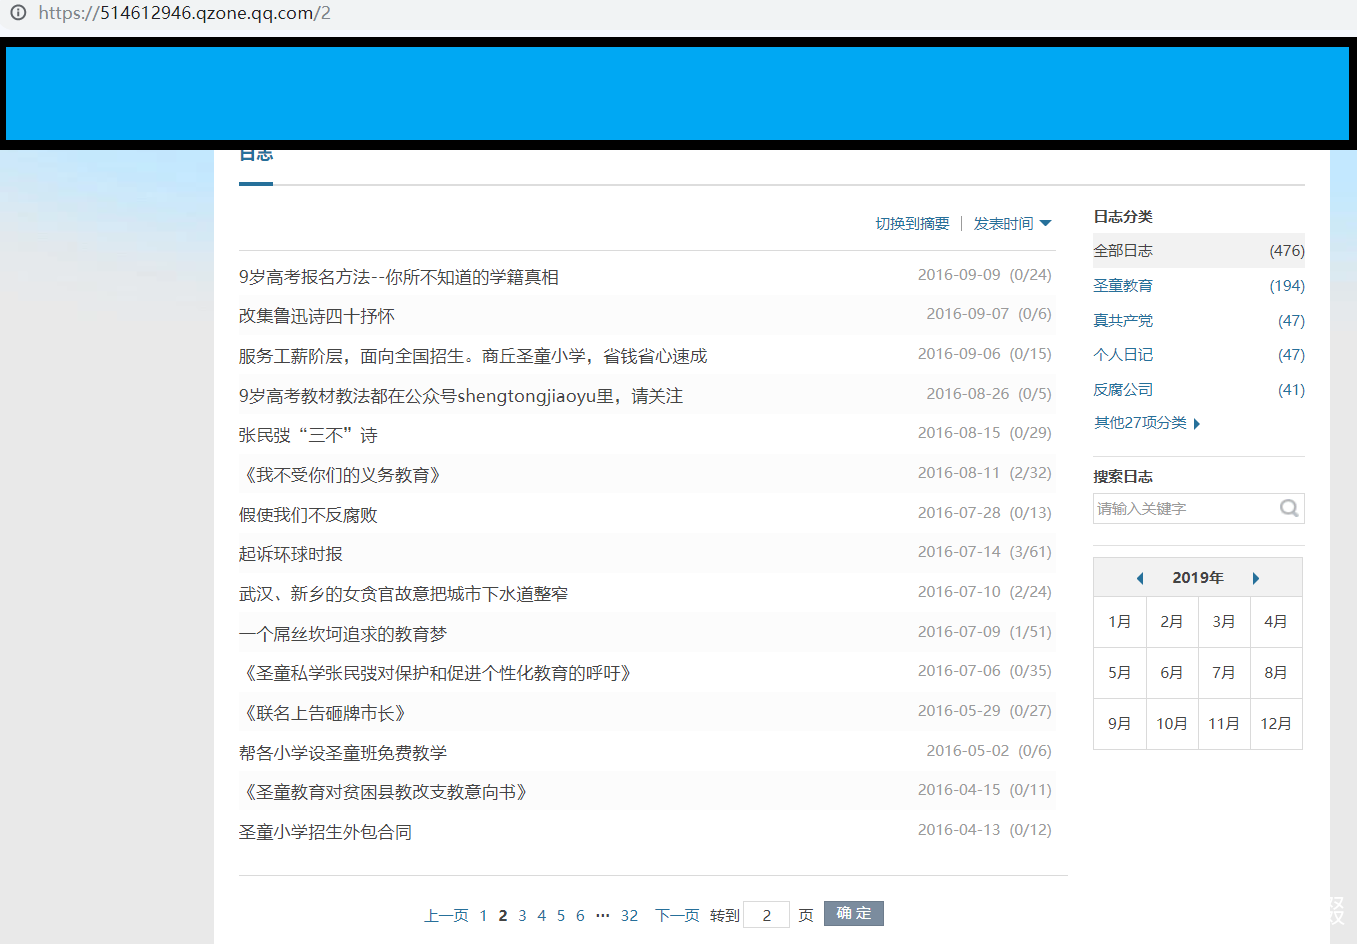Open post 假使我们不反腐败

308,515
